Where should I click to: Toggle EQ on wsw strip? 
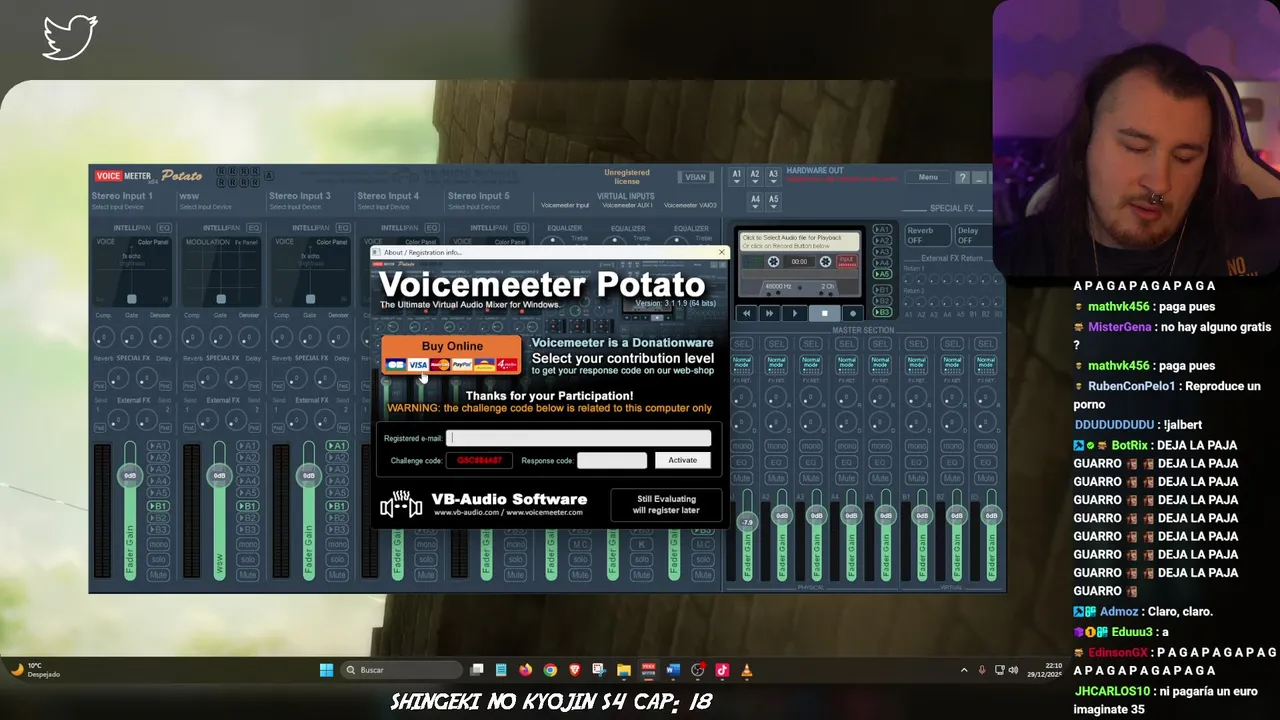[254, 228]
